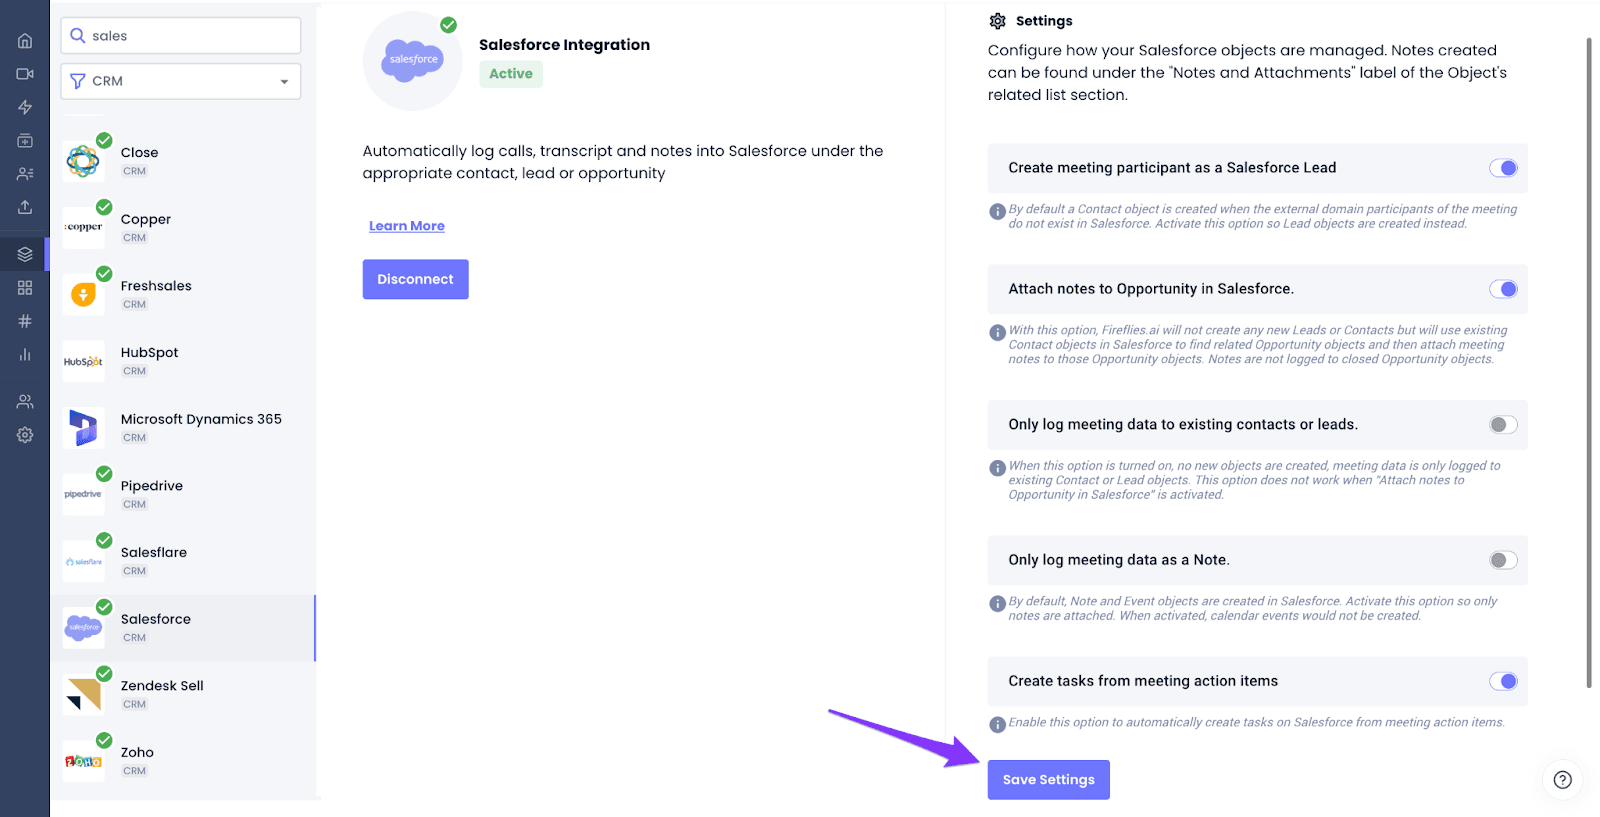Click the info icon under Salesforce Lead option
1600x817 pixels.
pos(997,212)
